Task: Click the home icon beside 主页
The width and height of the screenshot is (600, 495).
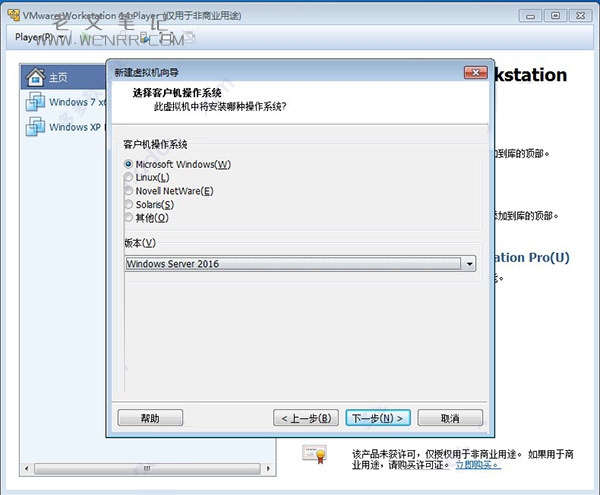Action: (x=36, y=77)
